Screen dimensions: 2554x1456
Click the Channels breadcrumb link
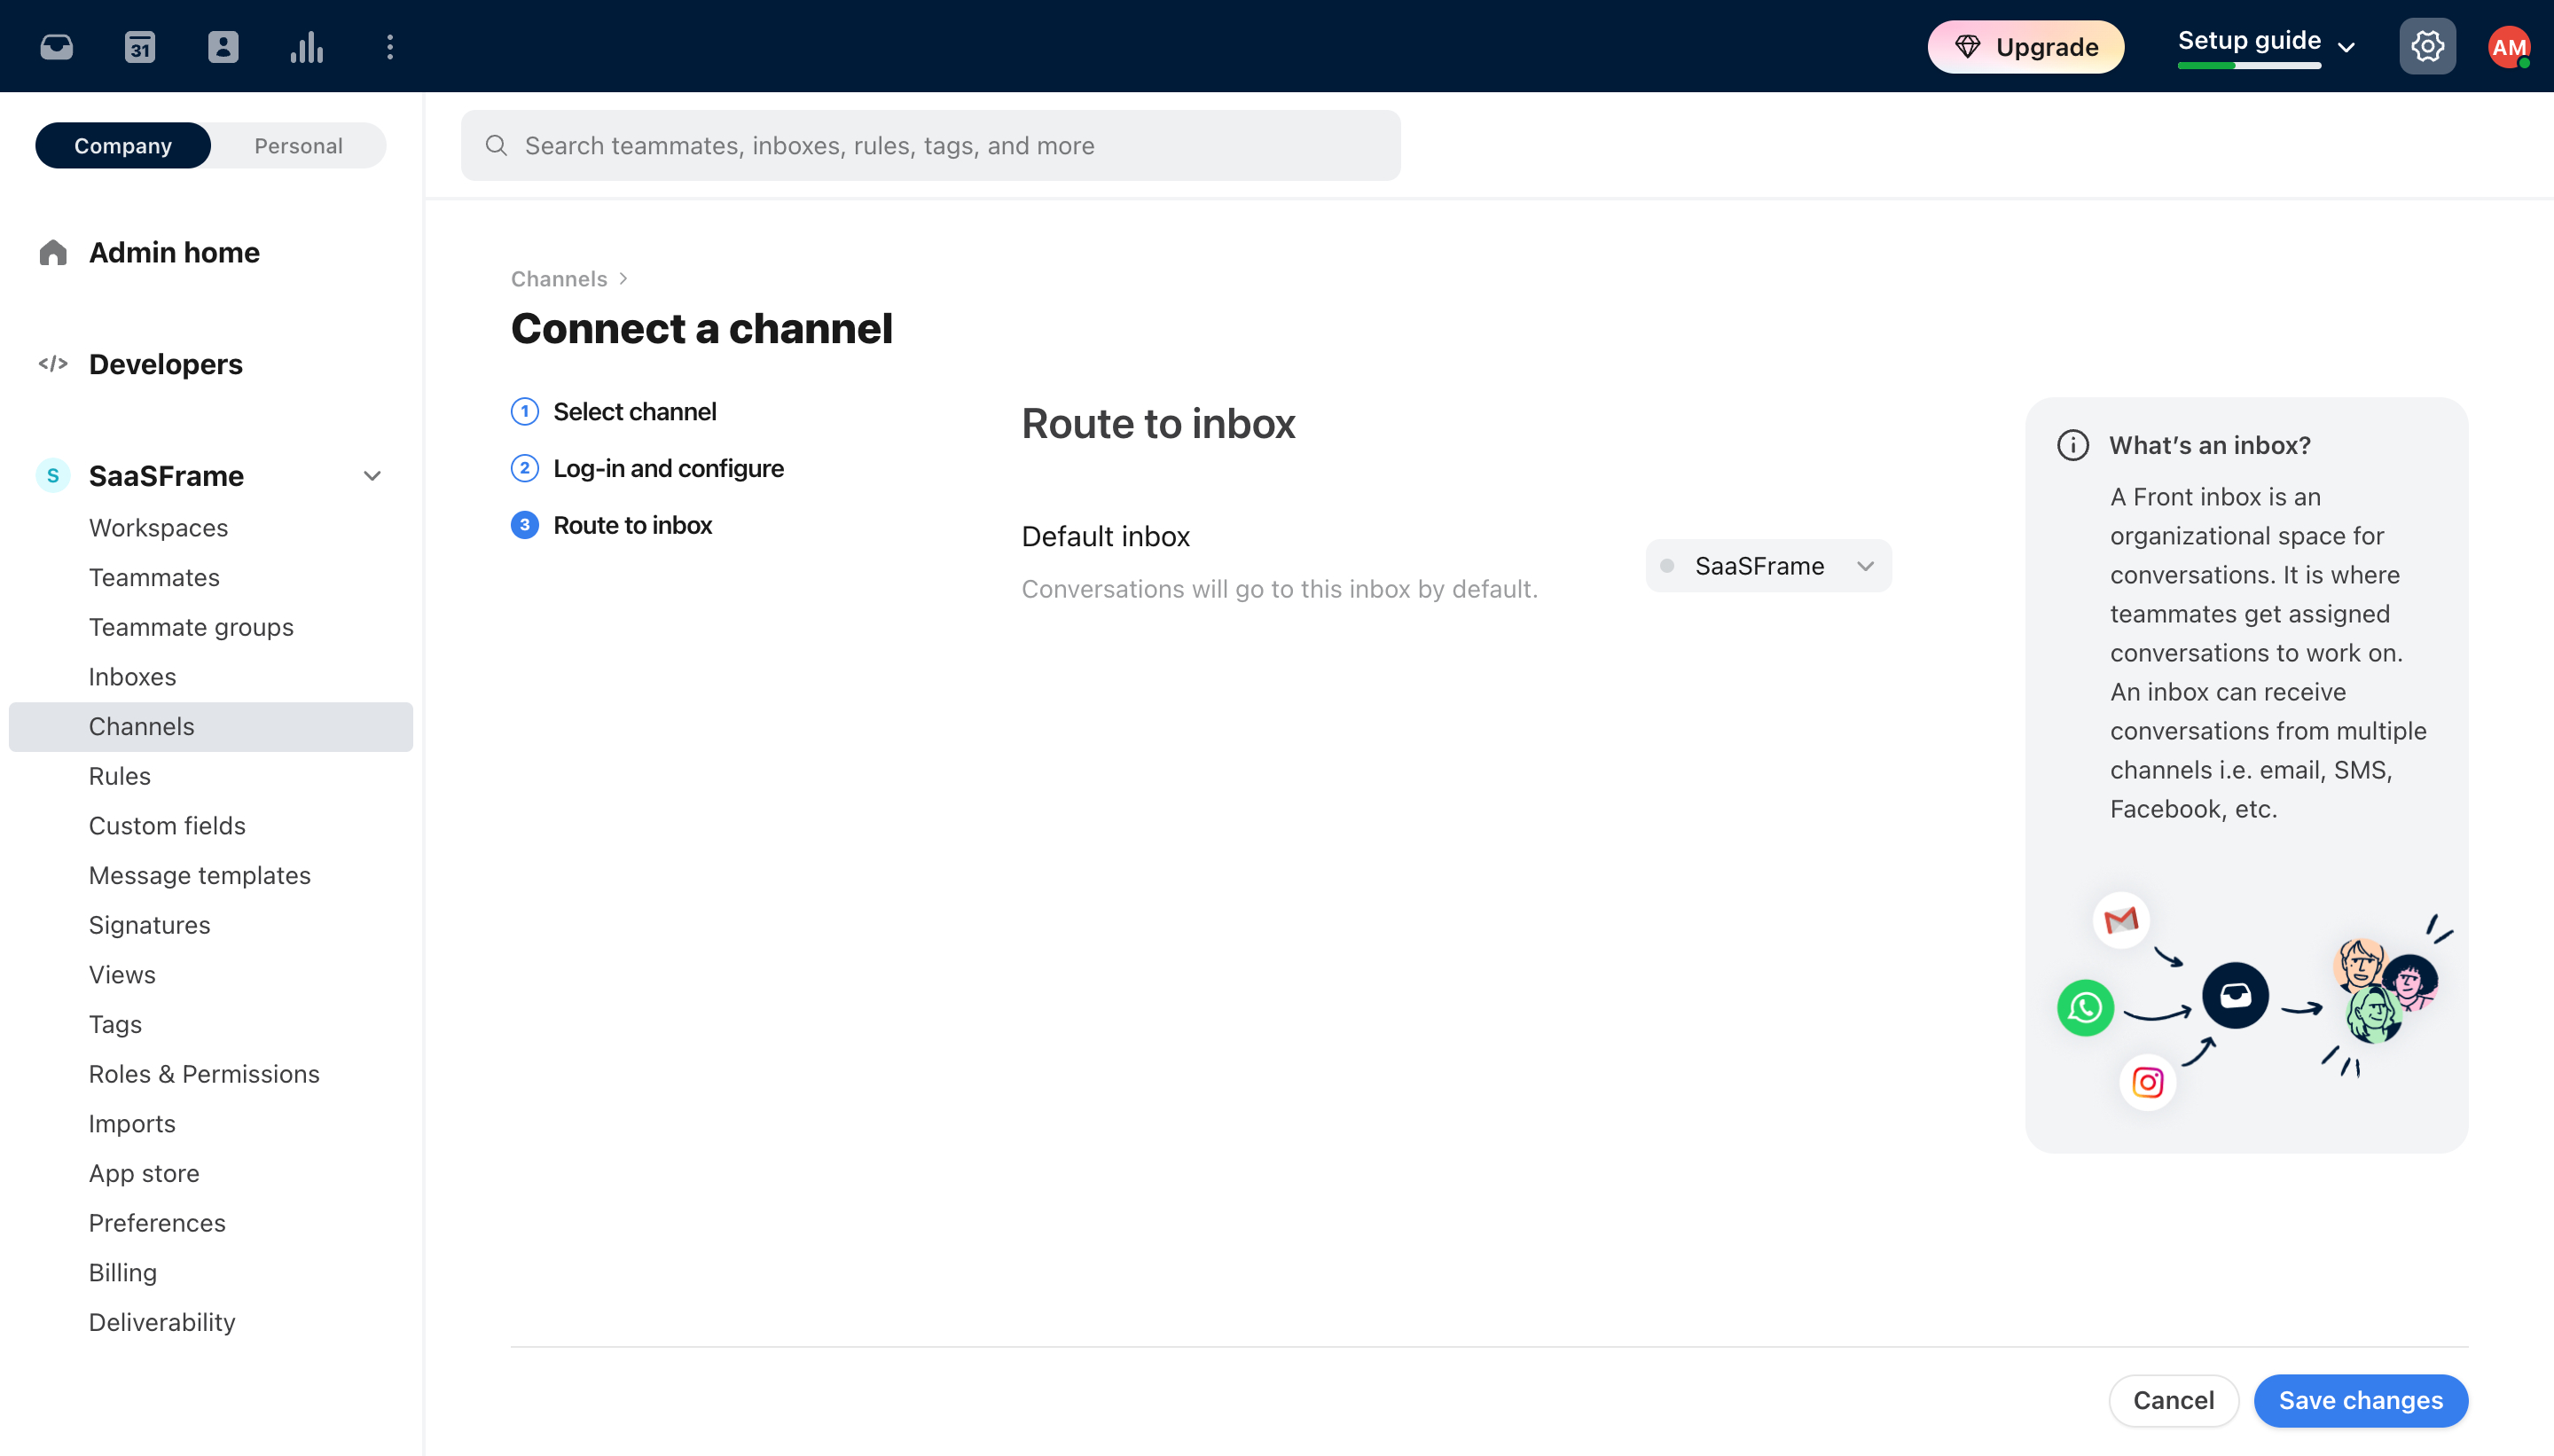(559, 279)
